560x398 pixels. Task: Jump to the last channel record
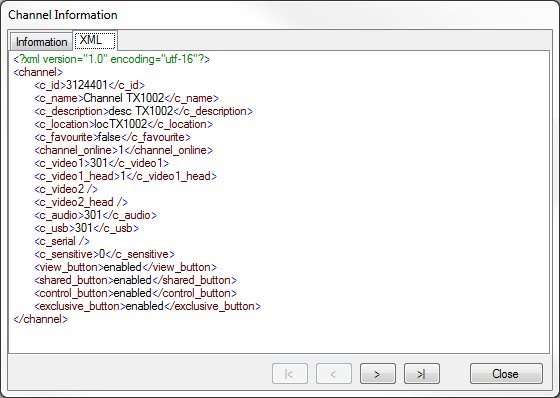point(421,374)
